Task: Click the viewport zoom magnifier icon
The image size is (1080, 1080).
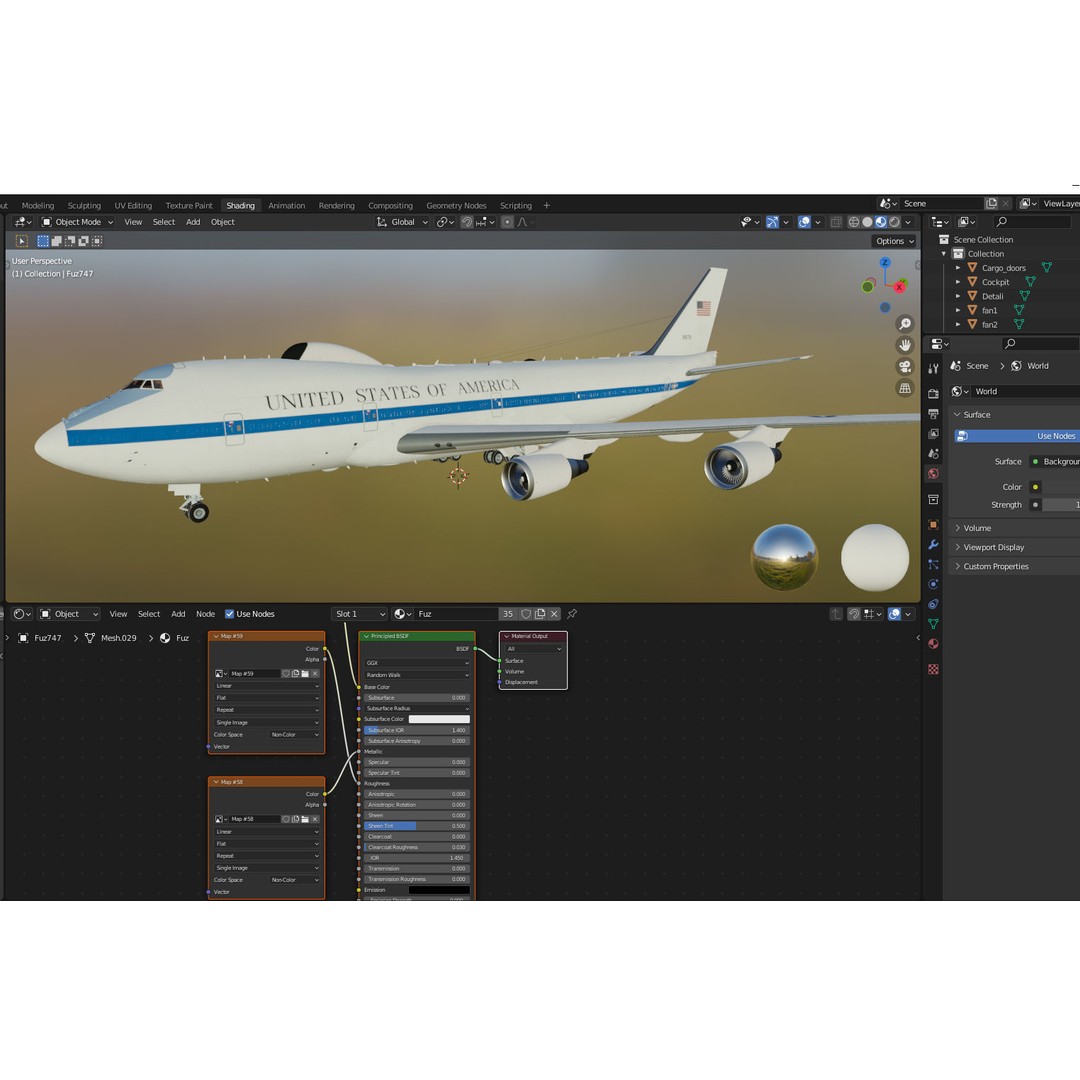Action: pos(905,324)
